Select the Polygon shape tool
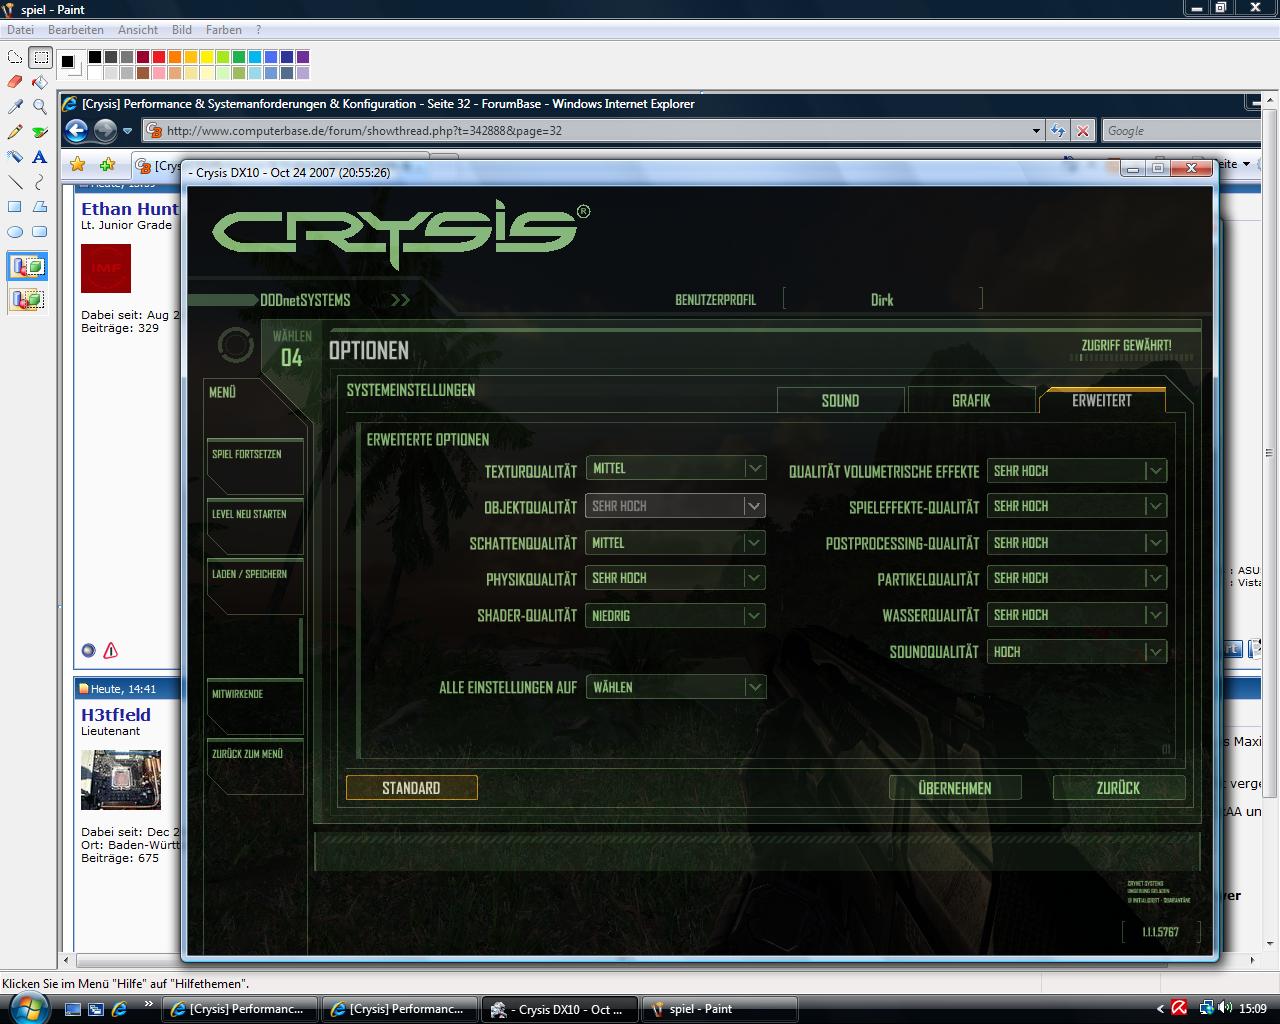The height and width of the screenshot is (1024, 1280). click(40, 206)
